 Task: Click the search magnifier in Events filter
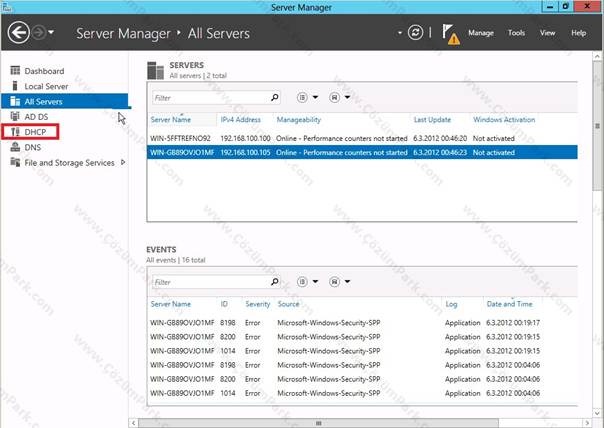pos(275,282)
